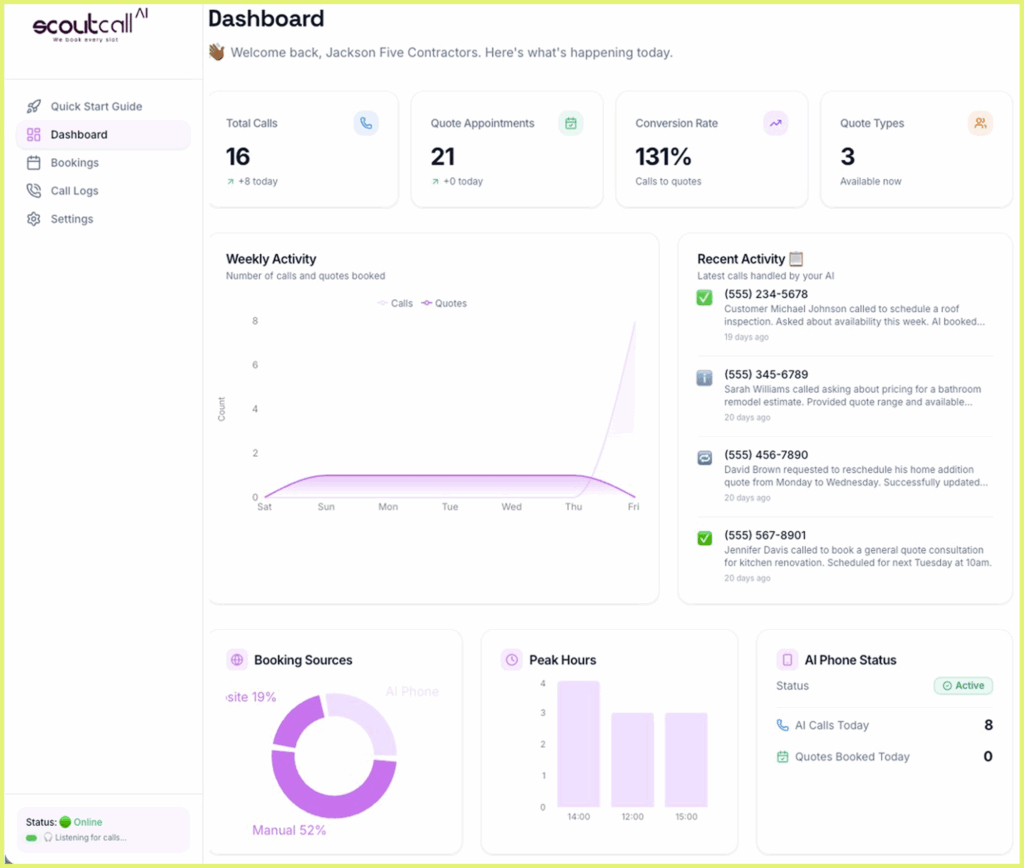Click the calendar icon in Quote Appointments card
This screenshot has height=868, width=1024.
(571, 123)
